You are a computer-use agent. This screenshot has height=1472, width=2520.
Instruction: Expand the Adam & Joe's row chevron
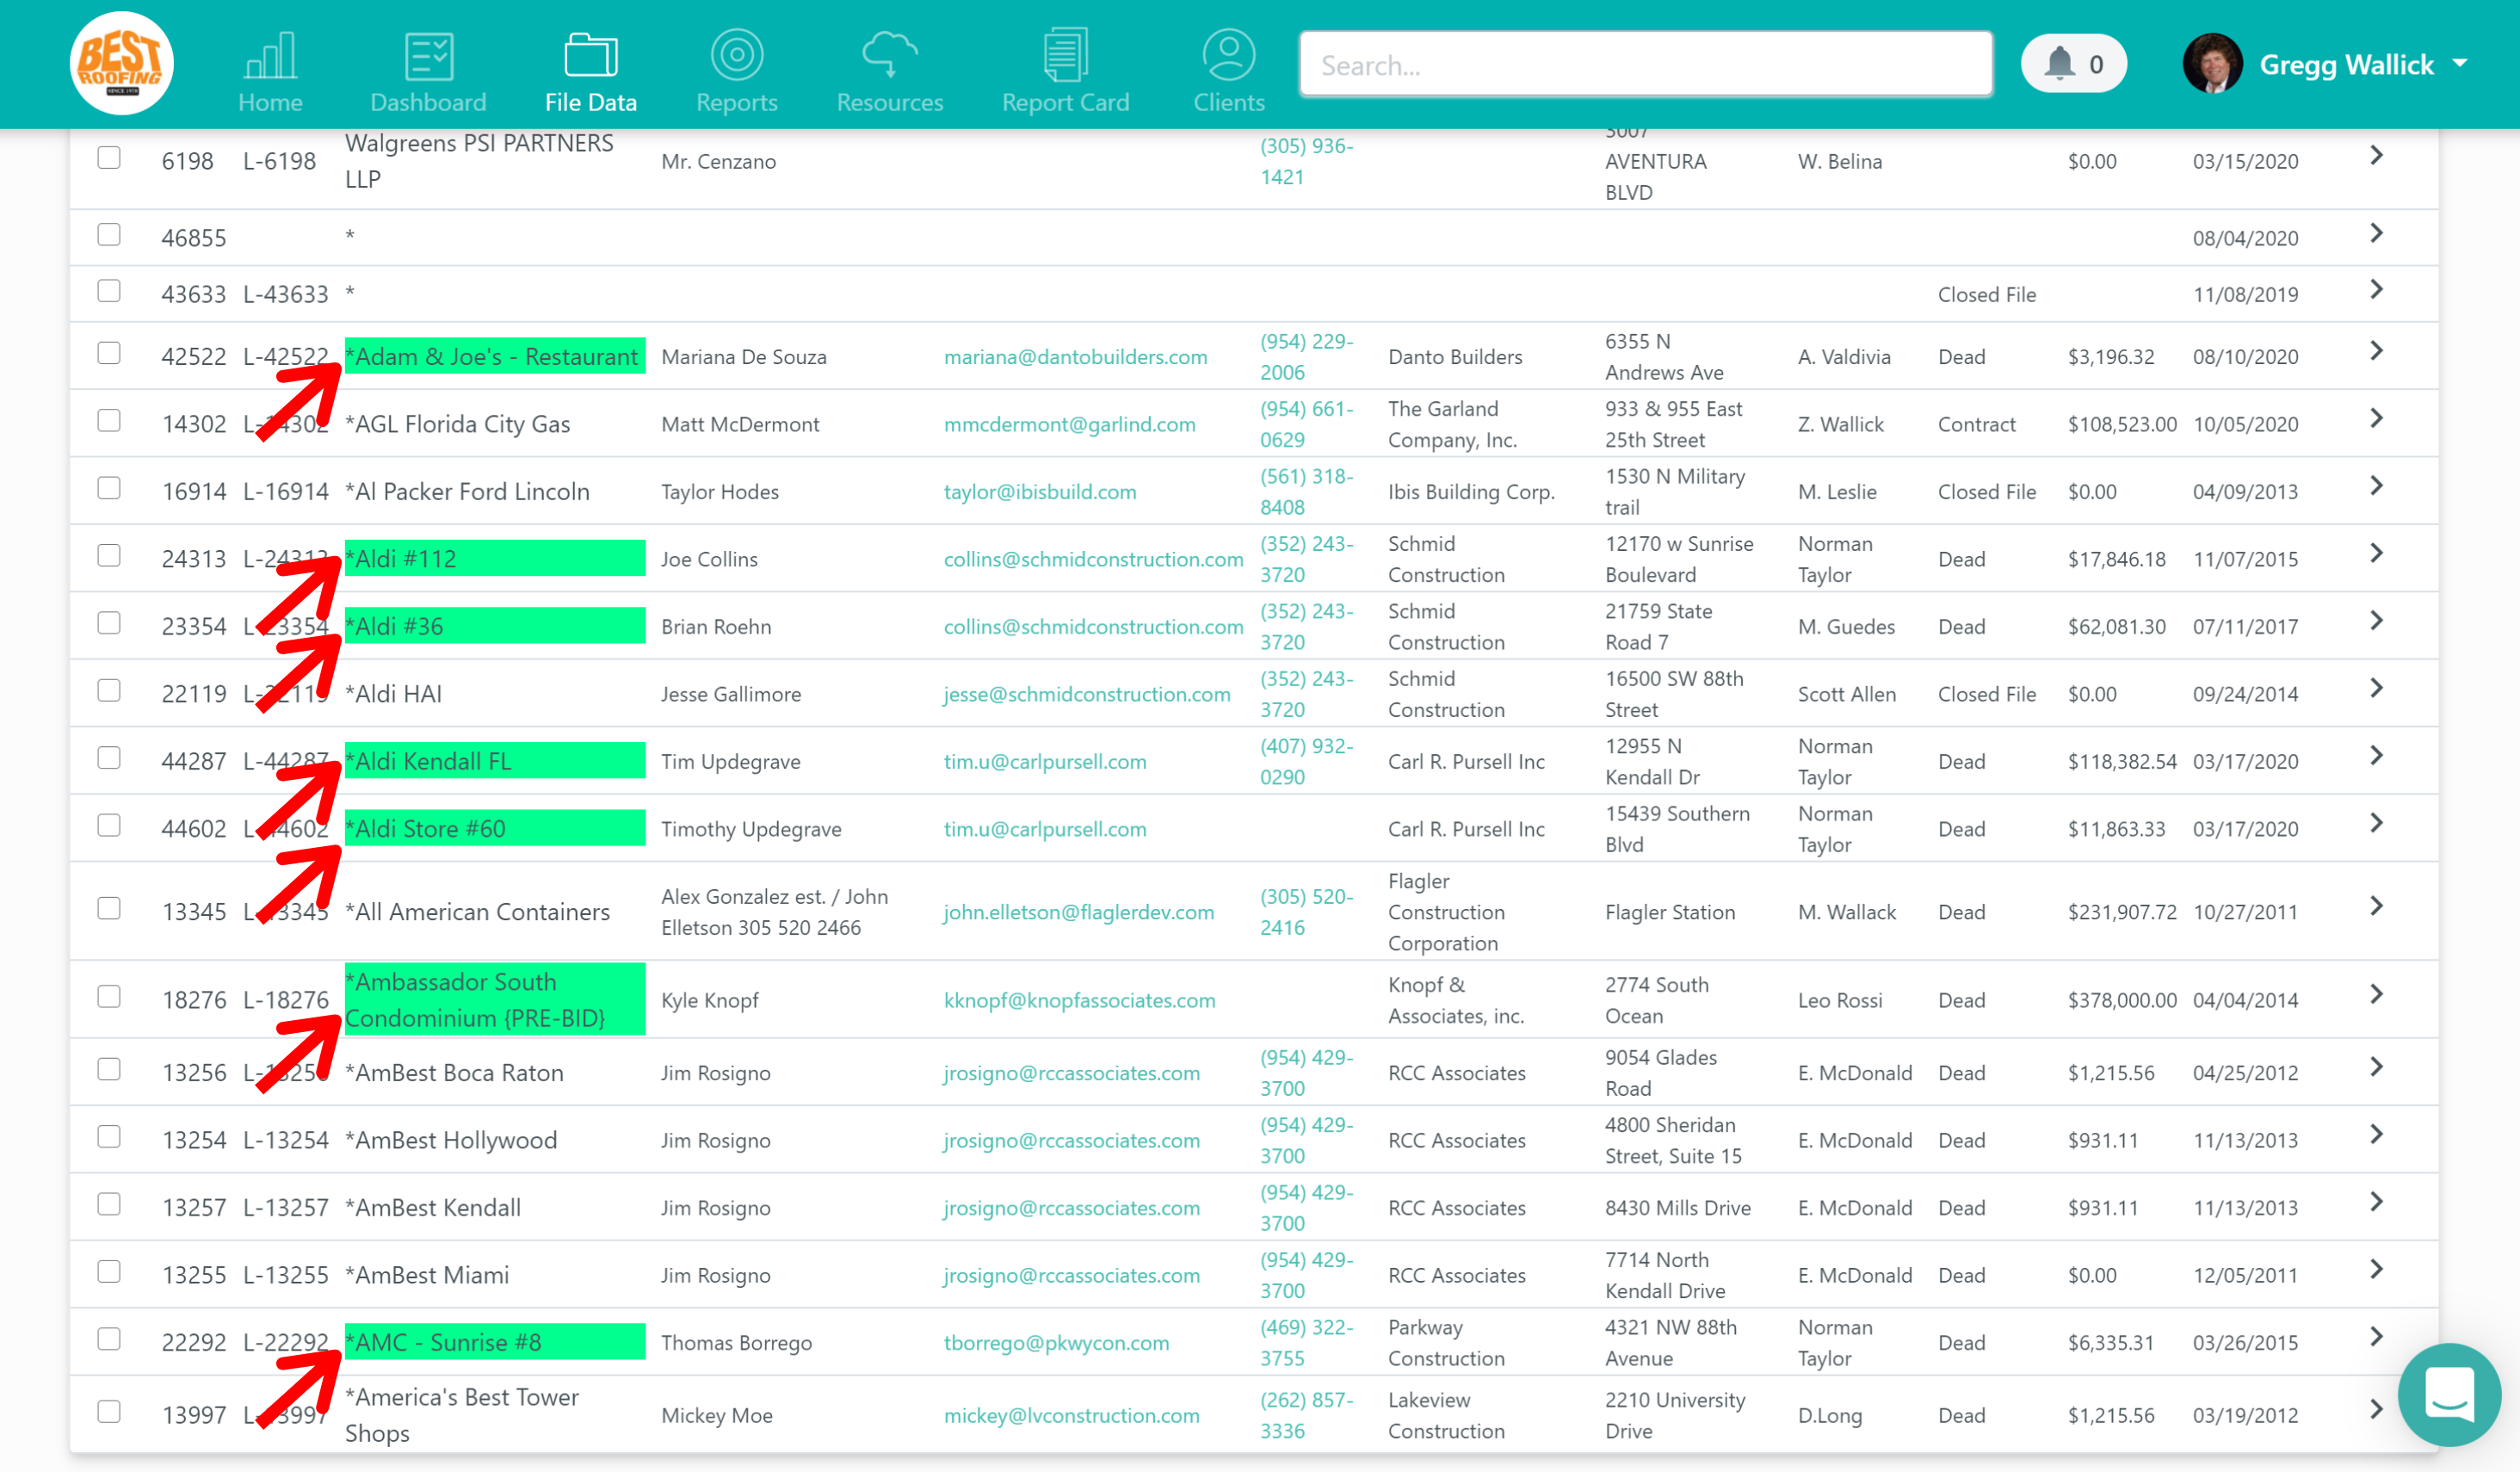[2376, 351]
